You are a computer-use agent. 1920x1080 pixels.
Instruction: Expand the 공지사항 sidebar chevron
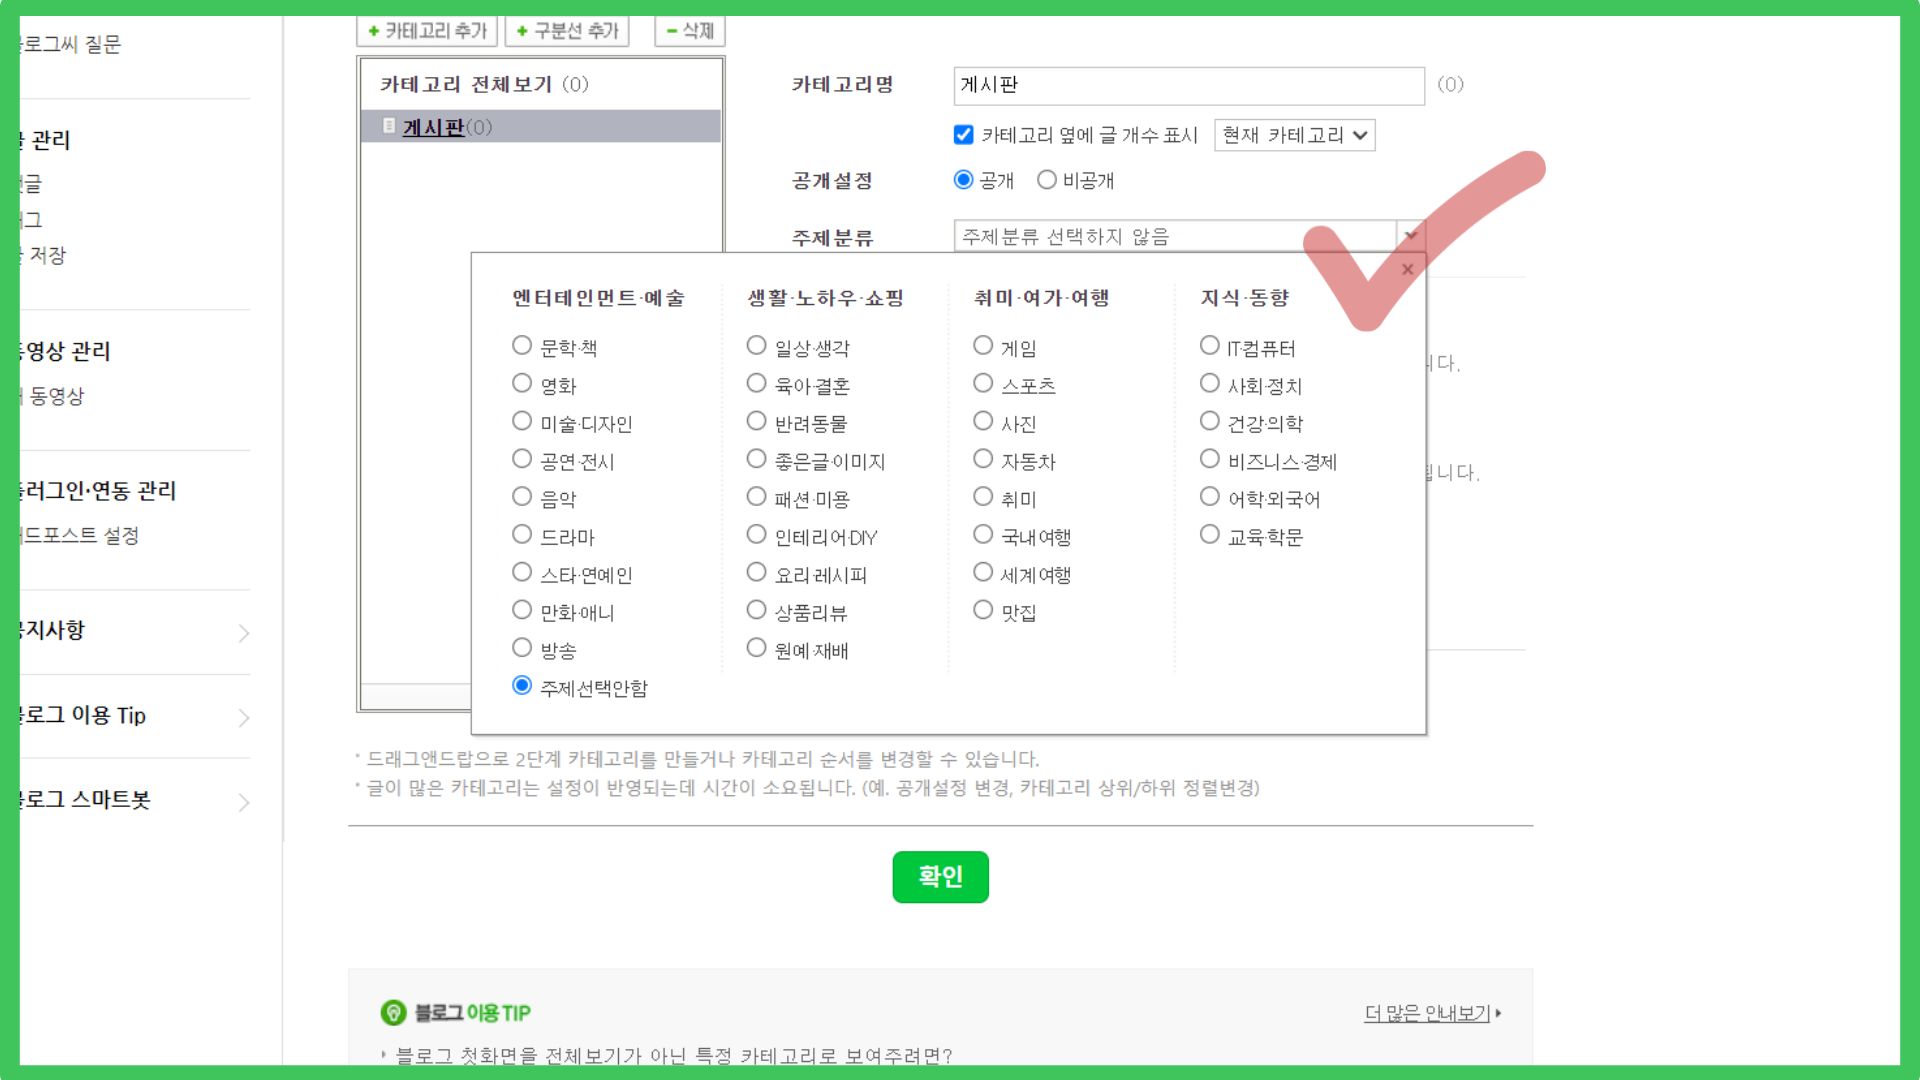pyautogui.click(x=243, y=633)
